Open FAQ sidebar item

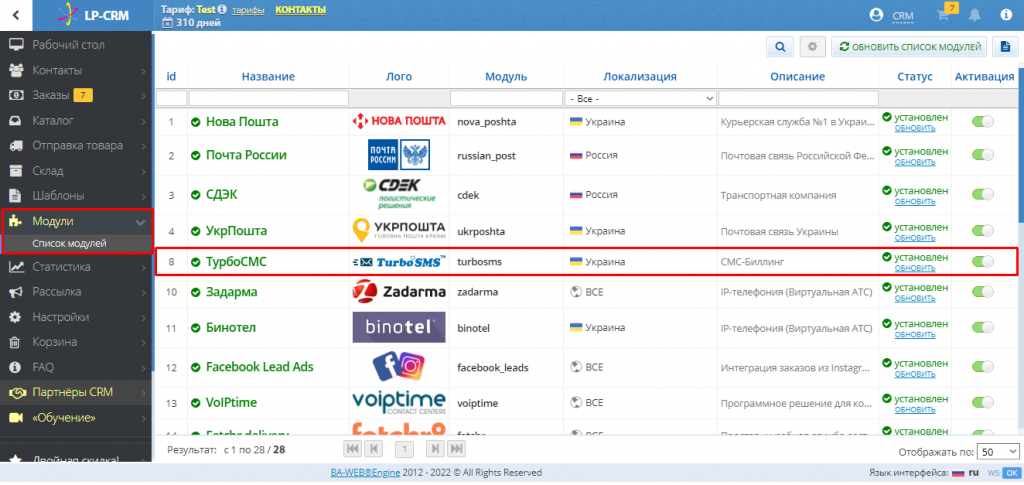76,367
